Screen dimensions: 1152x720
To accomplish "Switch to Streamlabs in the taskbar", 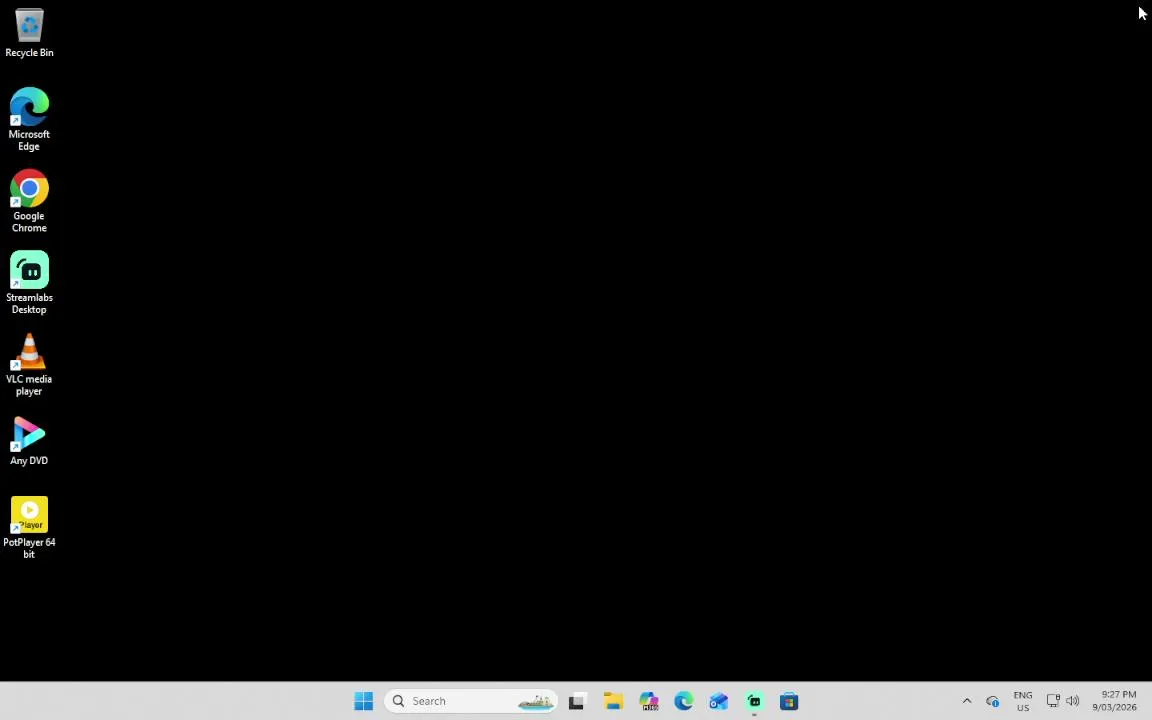I will (x=755, y=701).
